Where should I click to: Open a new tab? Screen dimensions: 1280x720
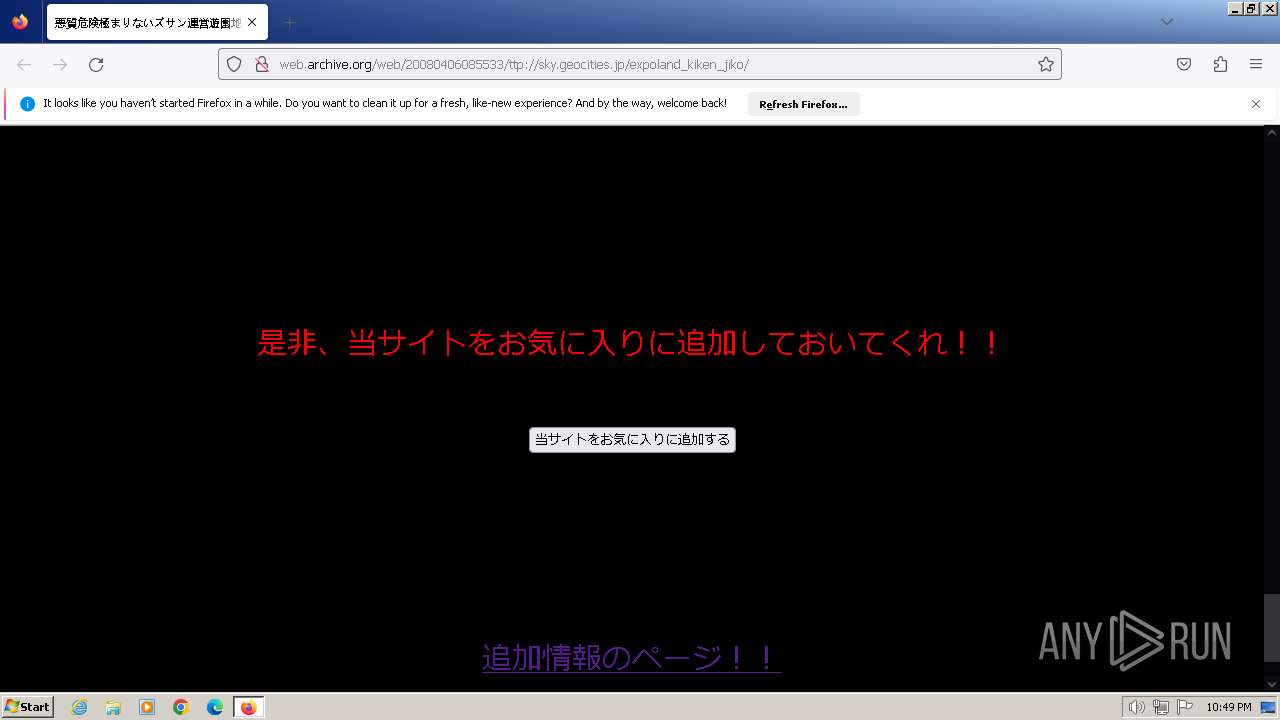click(x=289, y=22)
